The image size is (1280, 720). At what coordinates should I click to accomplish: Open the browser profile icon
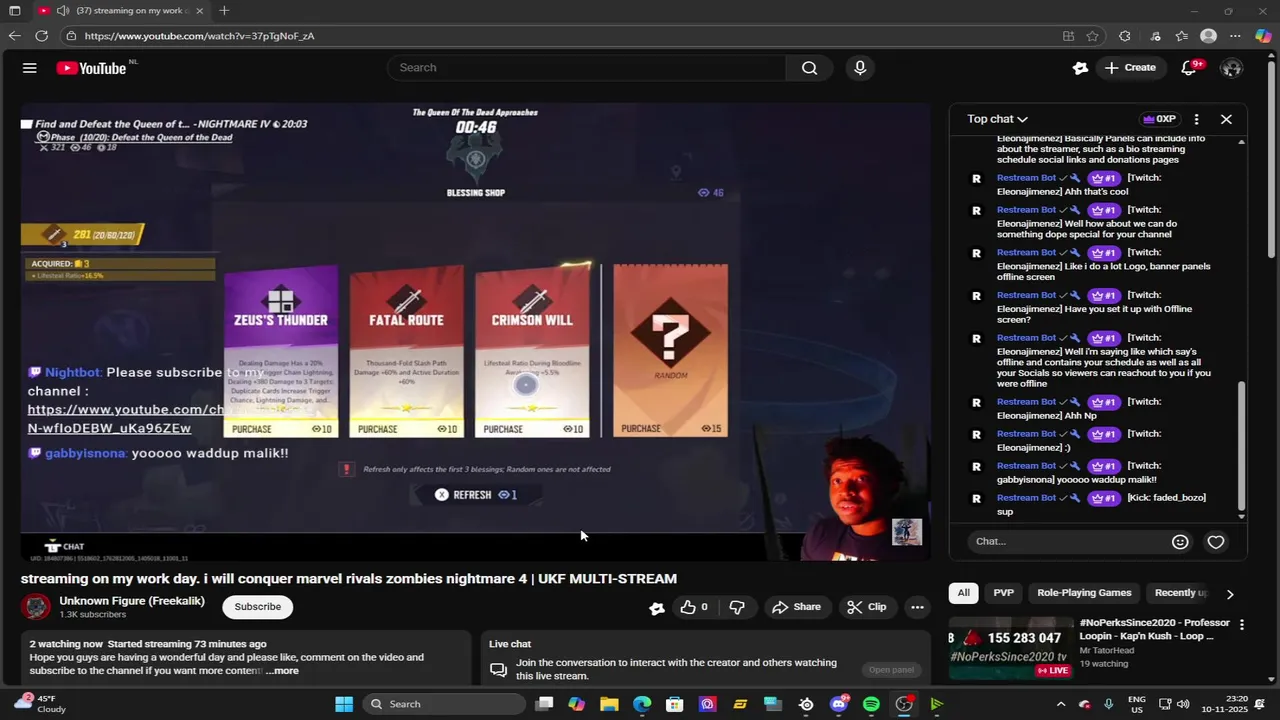pyautogui.click(x=1208, y=36)
